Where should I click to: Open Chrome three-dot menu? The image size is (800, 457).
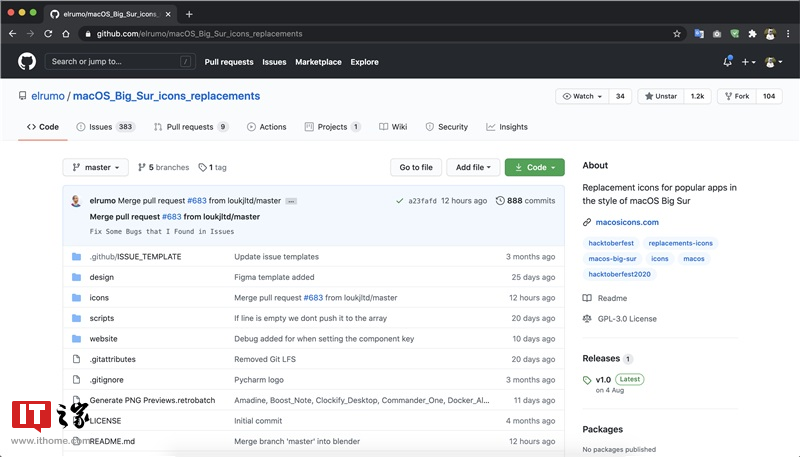788,34
